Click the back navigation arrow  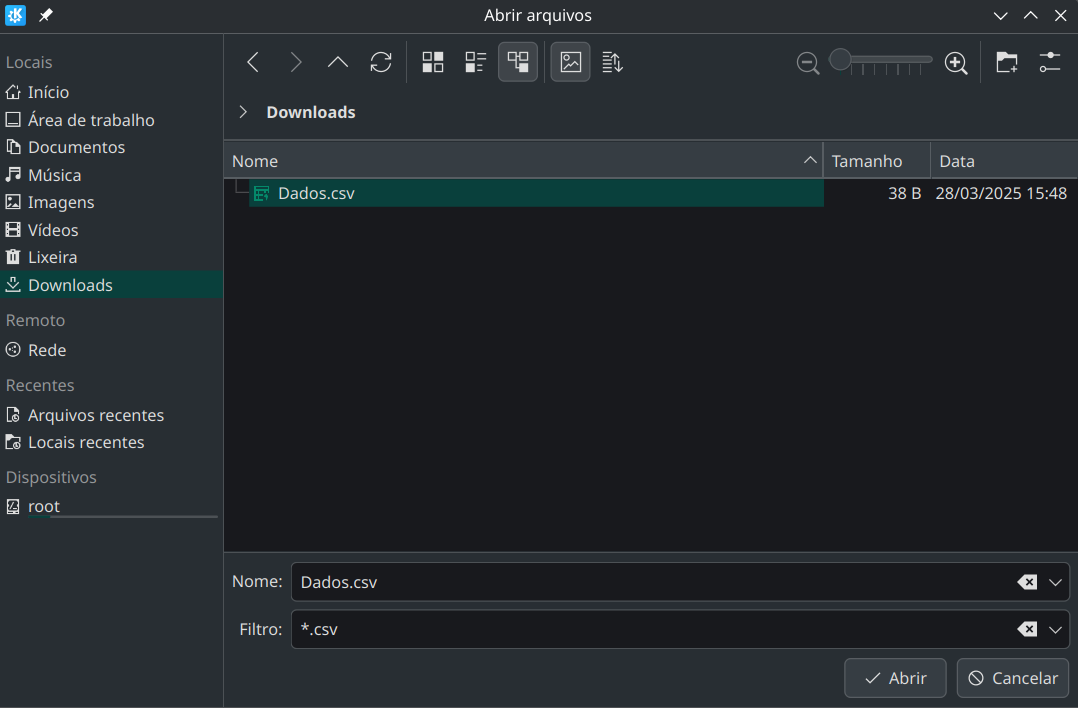click(253, 62)
